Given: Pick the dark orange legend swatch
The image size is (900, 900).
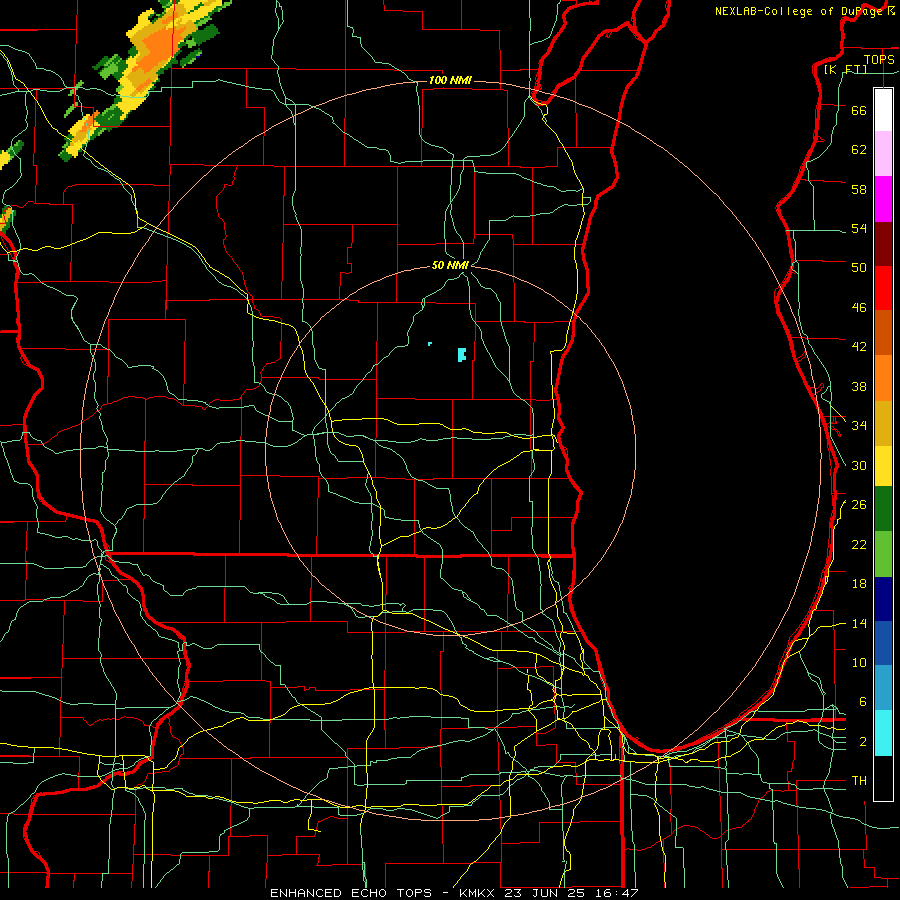Looking at the screenshot, I should pos(883,332).
